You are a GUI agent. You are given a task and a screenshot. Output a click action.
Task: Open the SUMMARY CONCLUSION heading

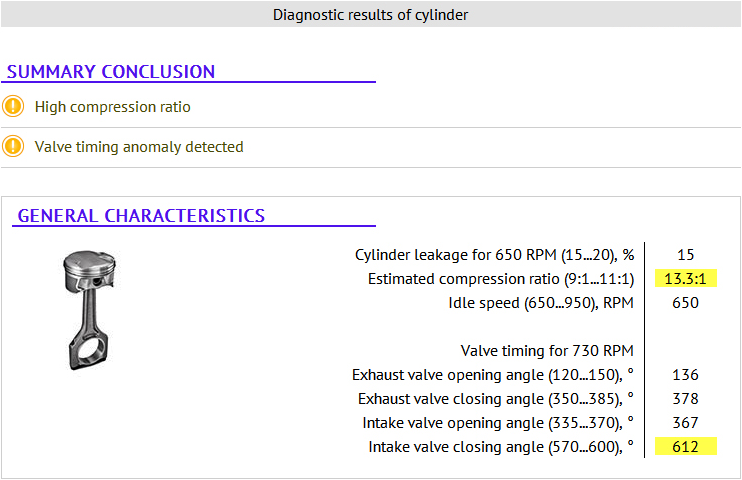point(111,72)
